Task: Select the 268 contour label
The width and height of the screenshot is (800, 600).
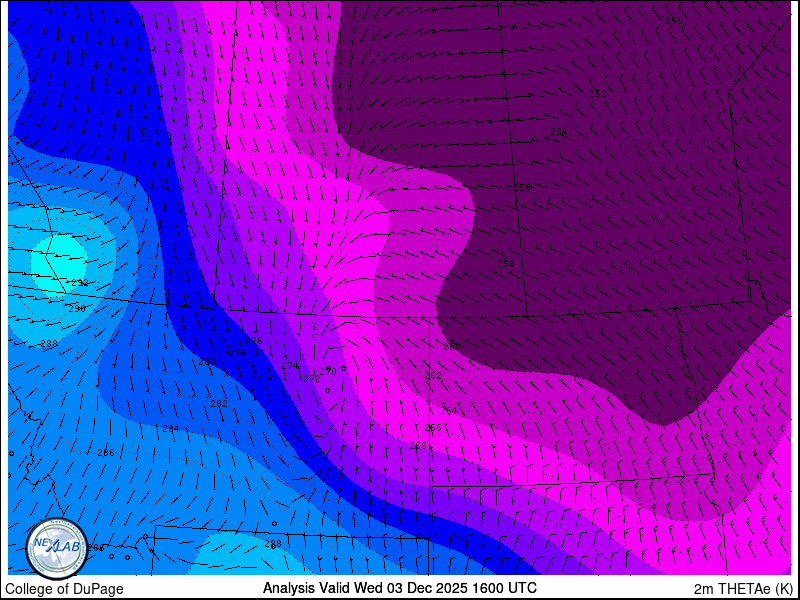Action: click(x=418, y=446)
